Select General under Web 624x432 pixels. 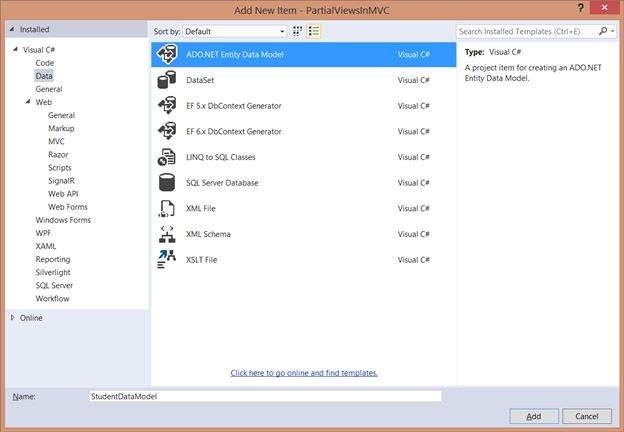[61, 115]
